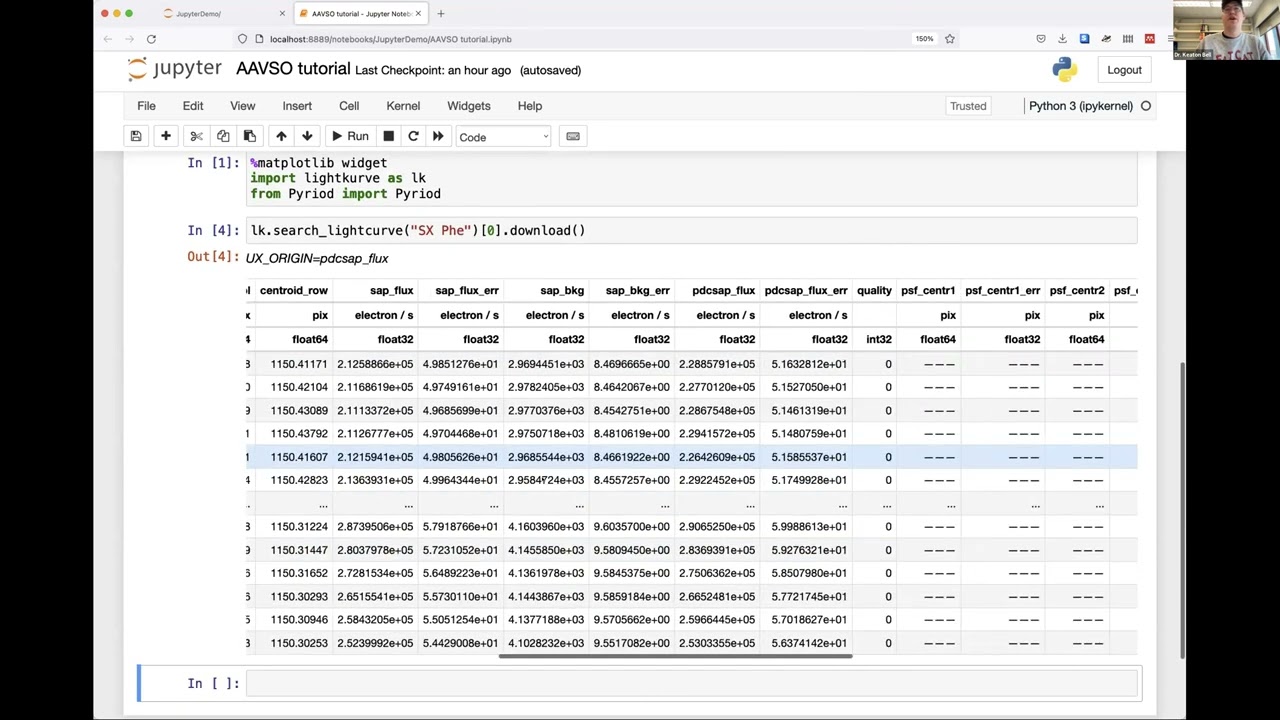Move selected cell down

pyautogui.click(x=307, y=136)
